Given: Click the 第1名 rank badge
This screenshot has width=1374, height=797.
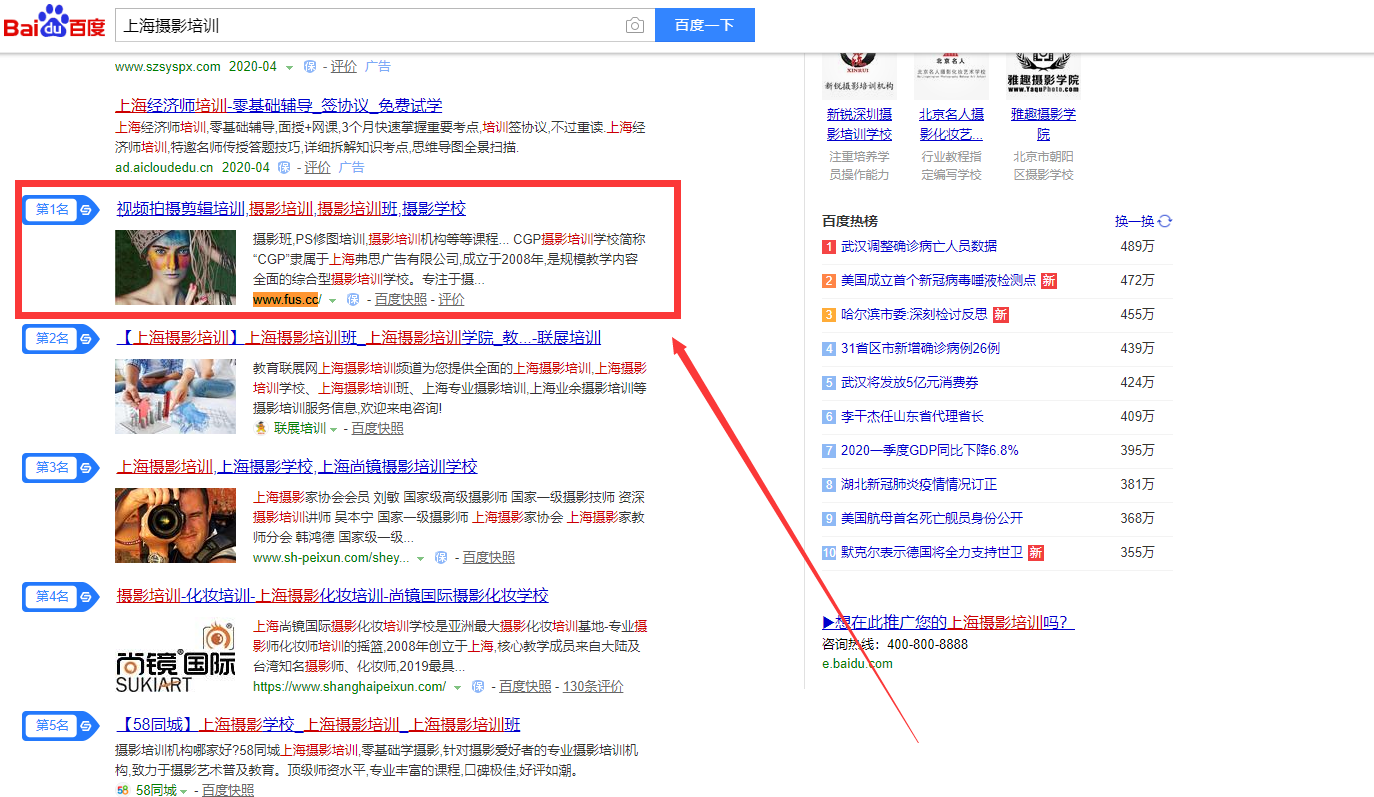Looking at the screenshot, I should point(61,210).
